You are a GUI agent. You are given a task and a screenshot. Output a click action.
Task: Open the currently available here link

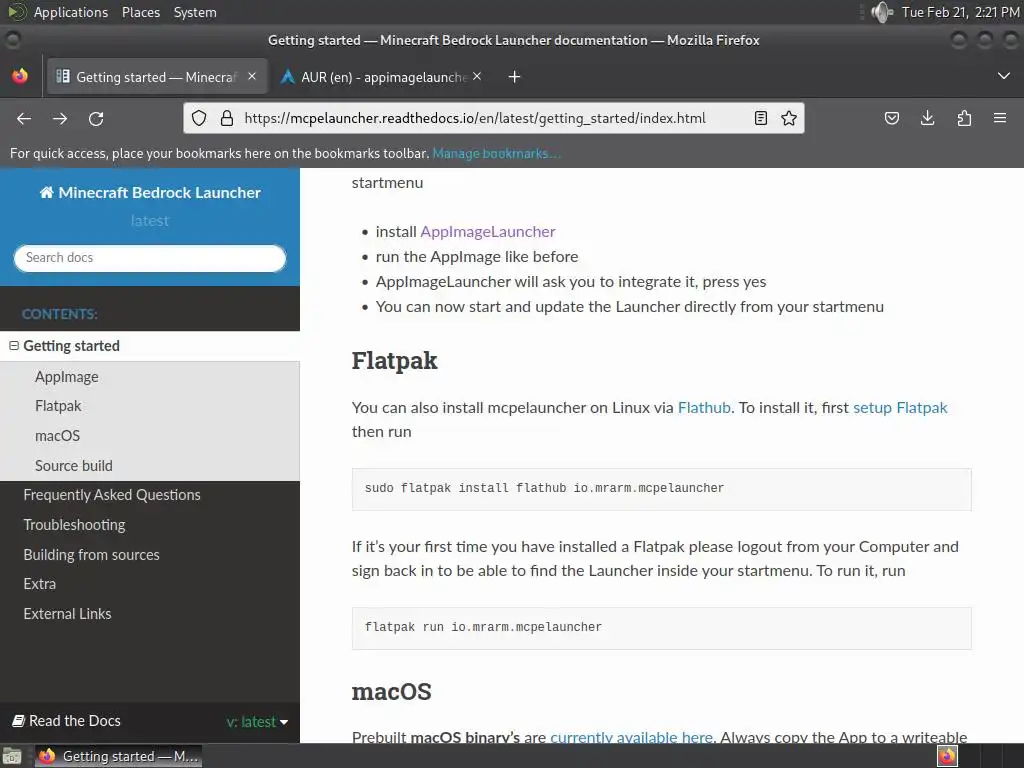coord(632,737)
